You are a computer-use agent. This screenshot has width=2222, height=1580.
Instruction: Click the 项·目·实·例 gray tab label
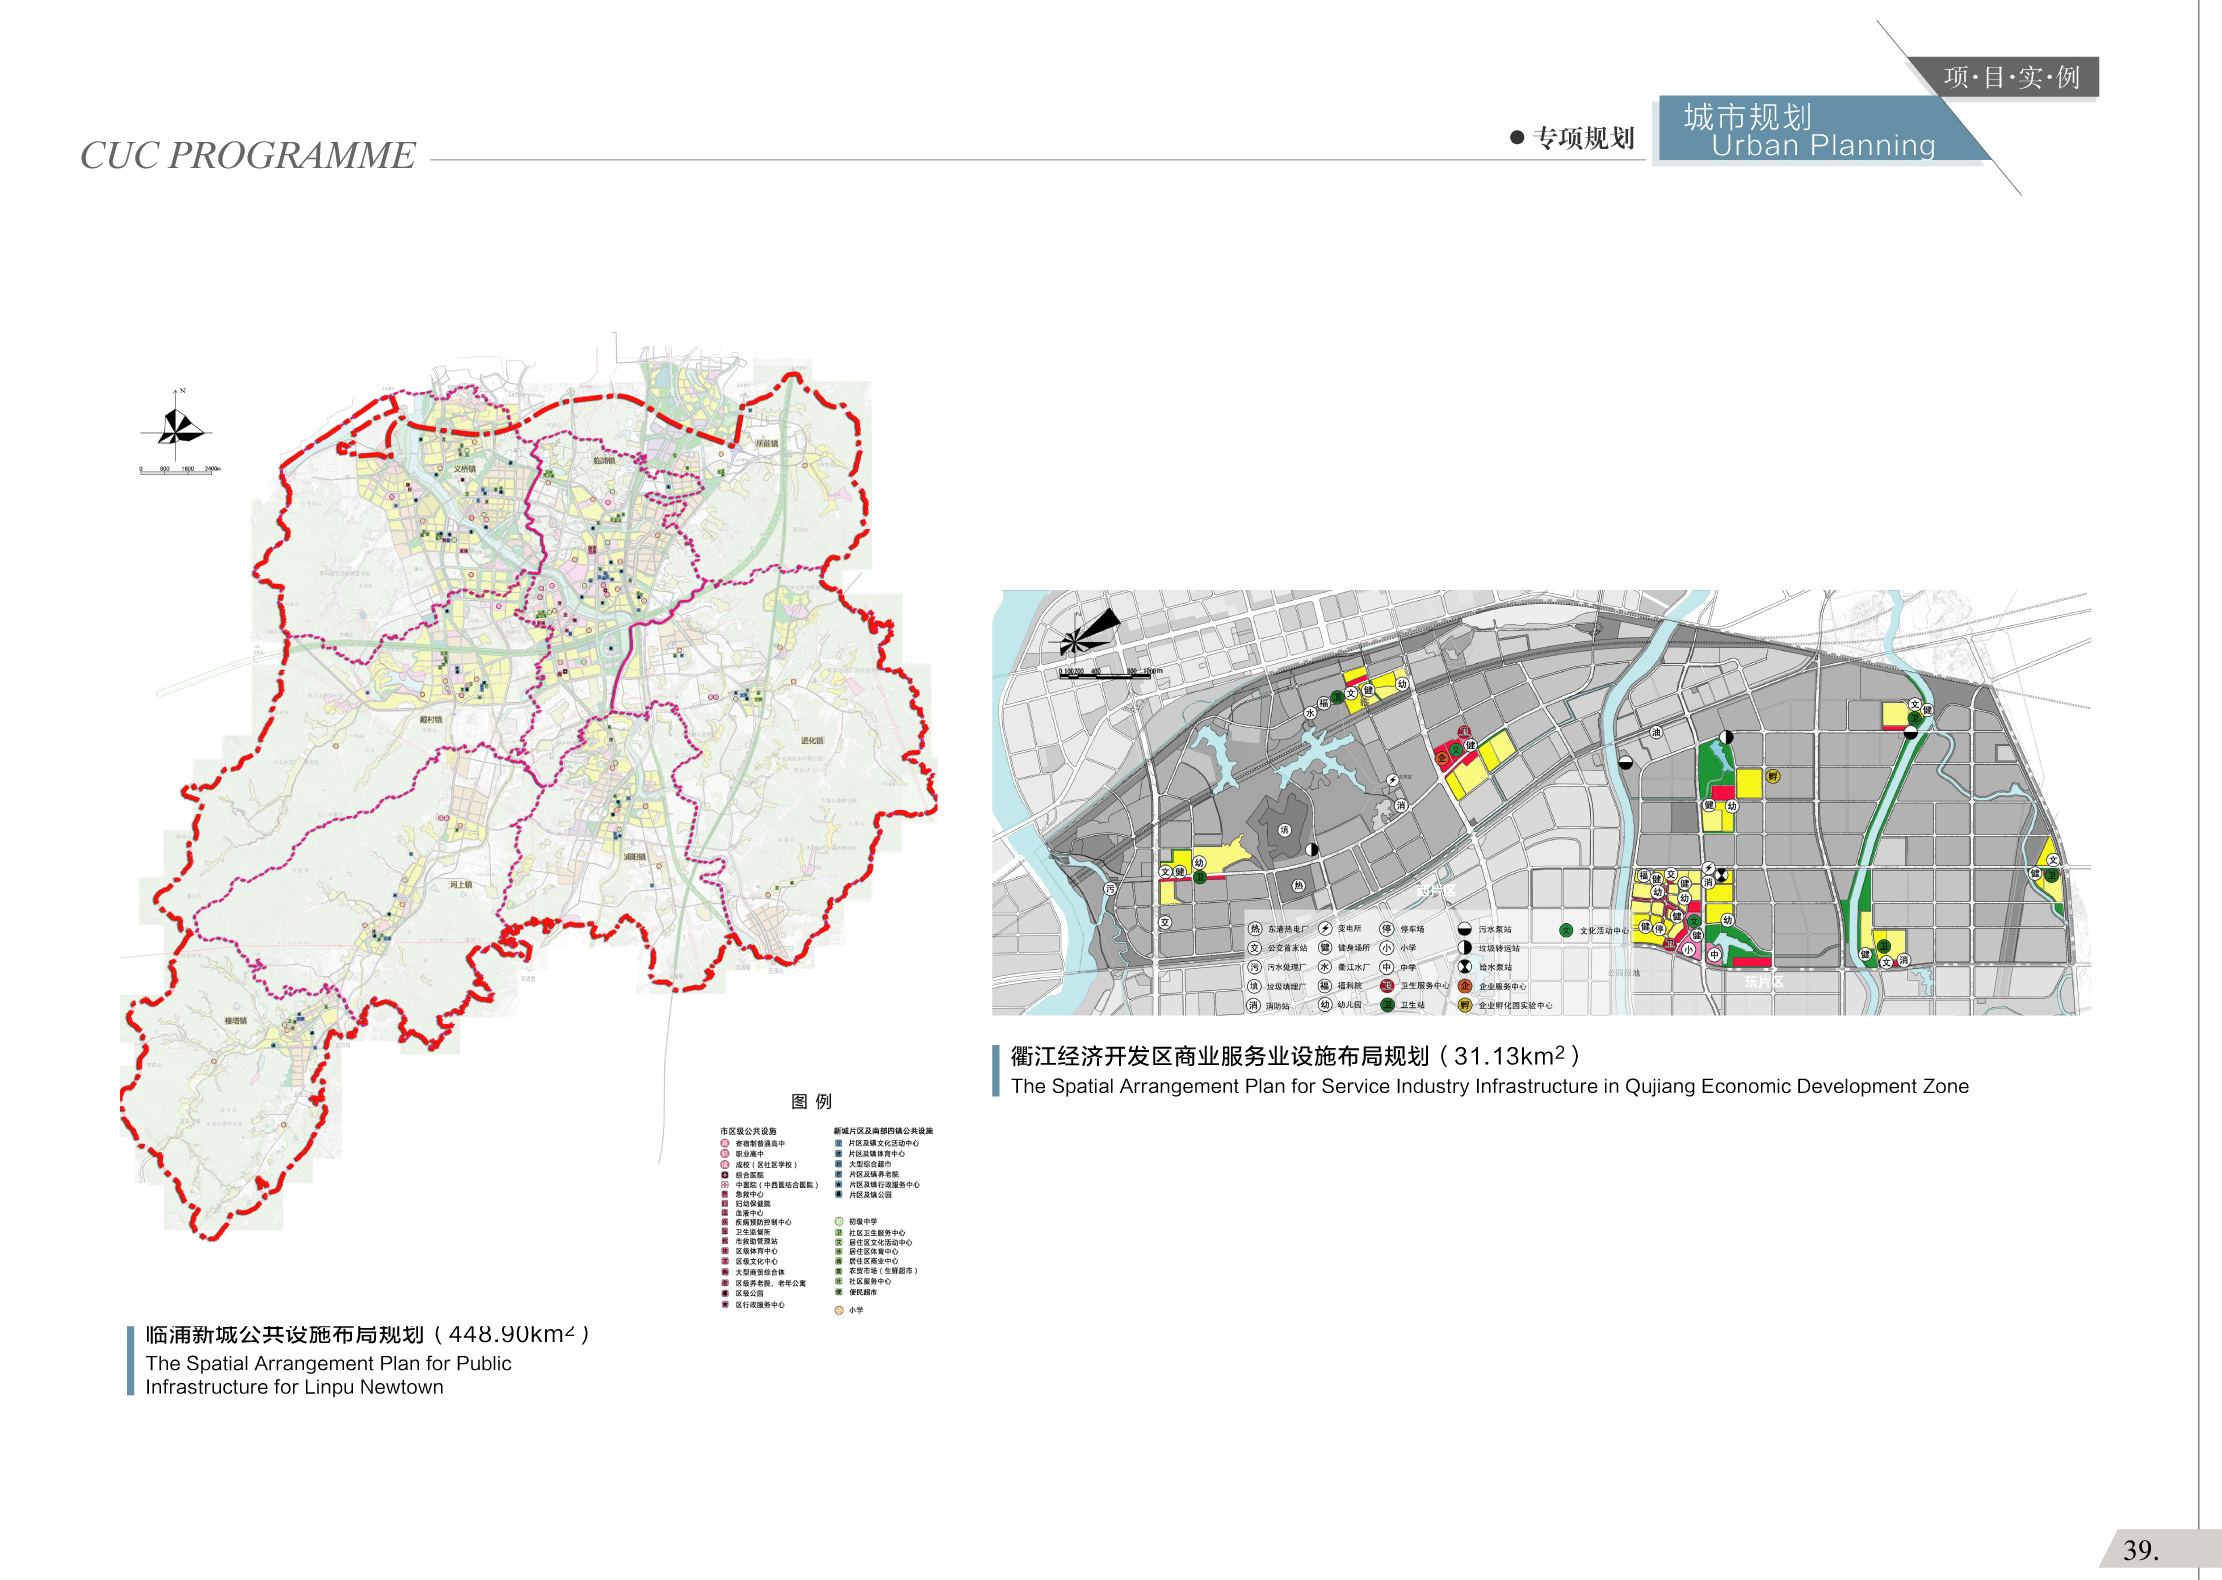[2010, 77]
